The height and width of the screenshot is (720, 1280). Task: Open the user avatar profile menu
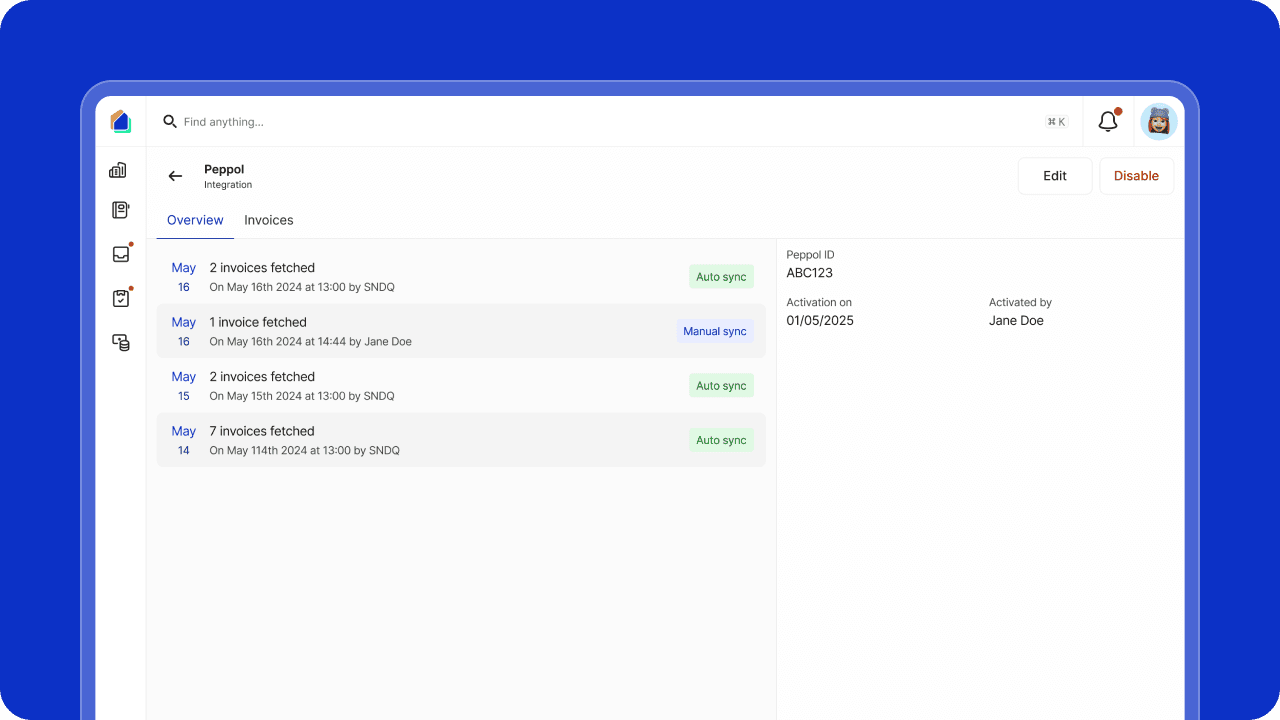click(1159, 122)
